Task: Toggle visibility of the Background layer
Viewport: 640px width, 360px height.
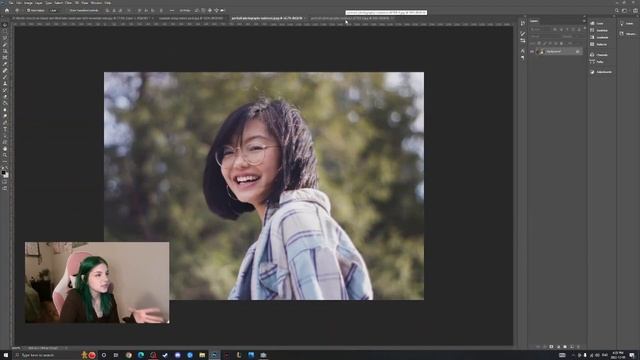Action: click(x=532, y=51)
